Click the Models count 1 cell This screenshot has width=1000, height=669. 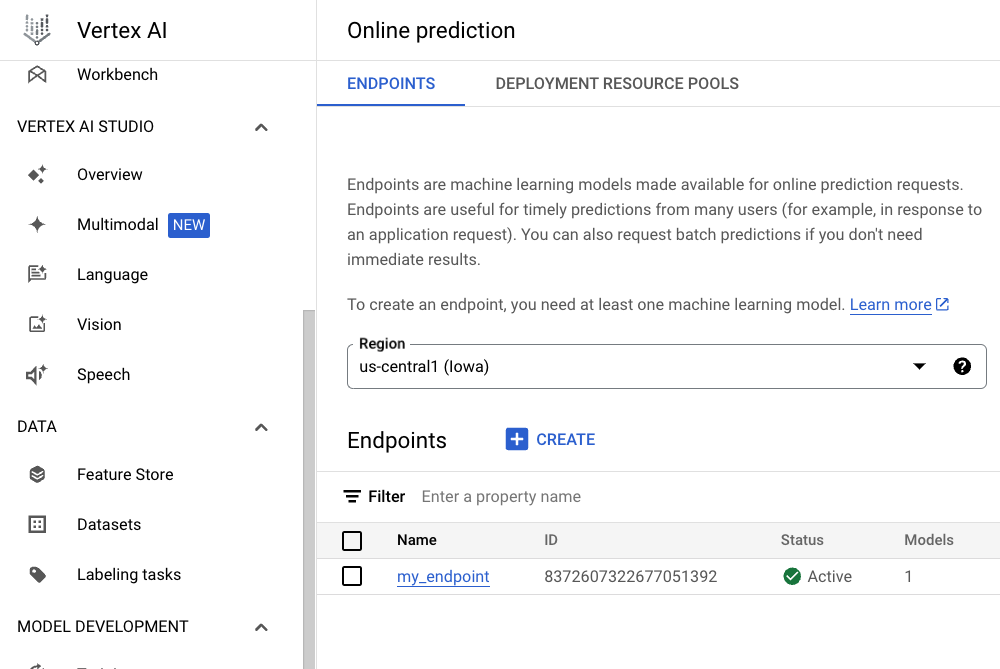(x=908, y=577)
